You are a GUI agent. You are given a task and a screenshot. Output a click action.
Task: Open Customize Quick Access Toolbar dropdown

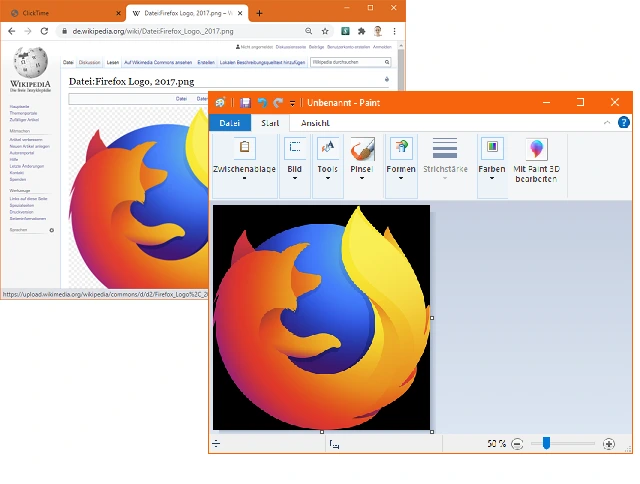[x=292, y=103]
